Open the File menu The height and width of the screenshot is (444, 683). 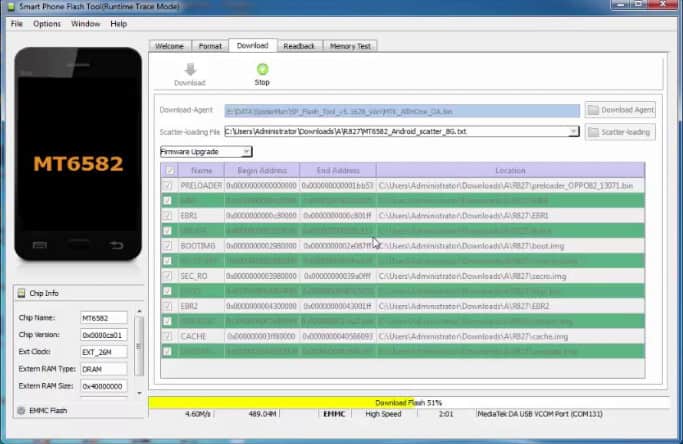[x=17, y=24]
